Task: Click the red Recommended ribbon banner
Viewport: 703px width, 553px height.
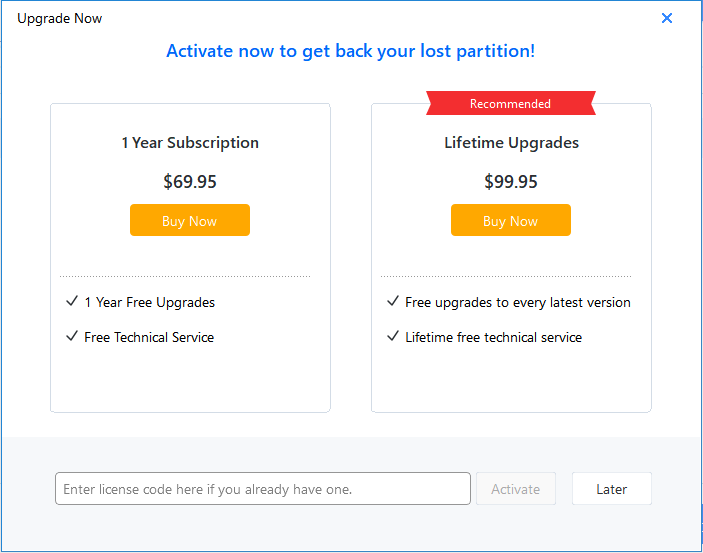Action: coord(510,104)
